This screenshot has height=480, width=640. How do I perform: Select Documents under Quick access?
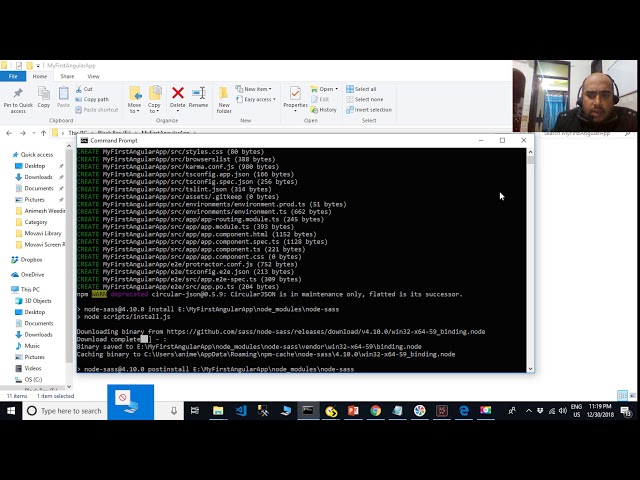(x=39, y=188)
